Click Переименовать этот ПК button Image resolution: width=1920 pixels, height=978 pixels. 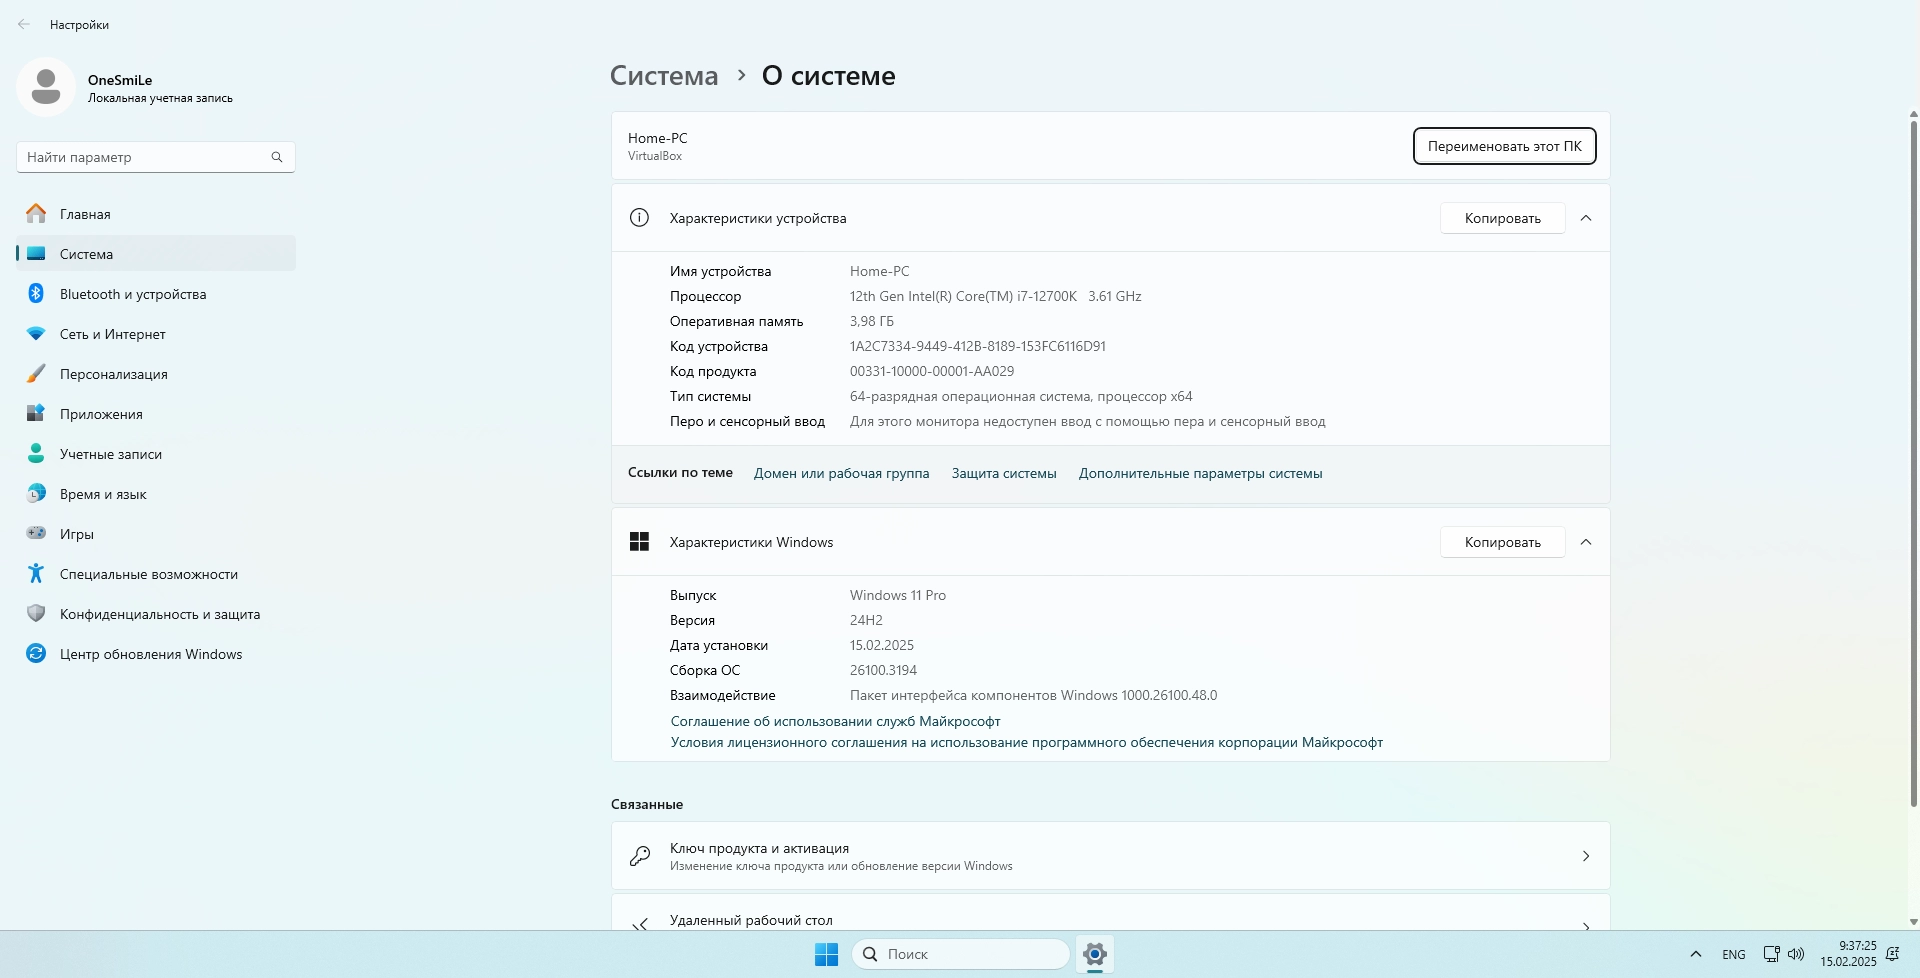click(1504, 146)
